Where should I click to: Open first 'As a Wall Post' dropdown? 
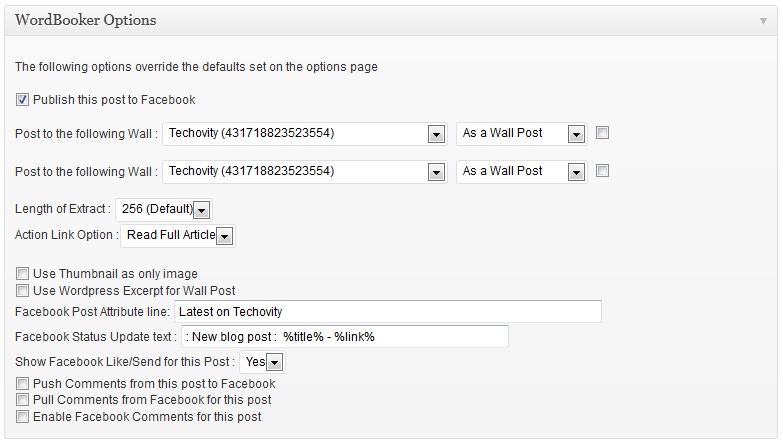pyautogui.click(x=575, y=134)
